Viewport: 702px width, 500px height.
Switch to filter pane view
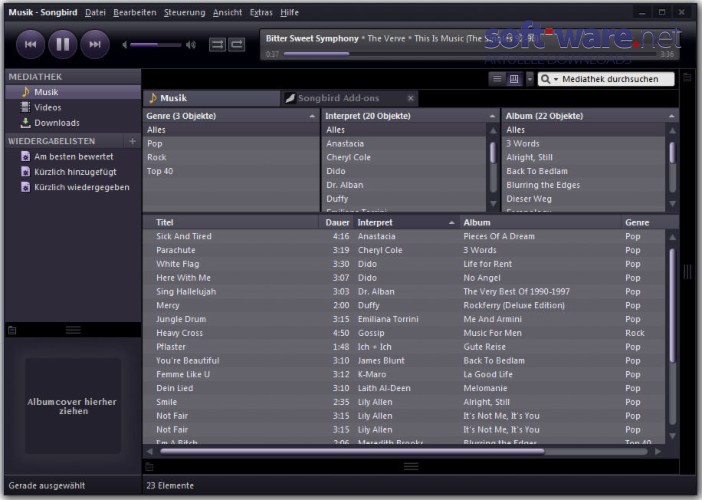[514, 79]
